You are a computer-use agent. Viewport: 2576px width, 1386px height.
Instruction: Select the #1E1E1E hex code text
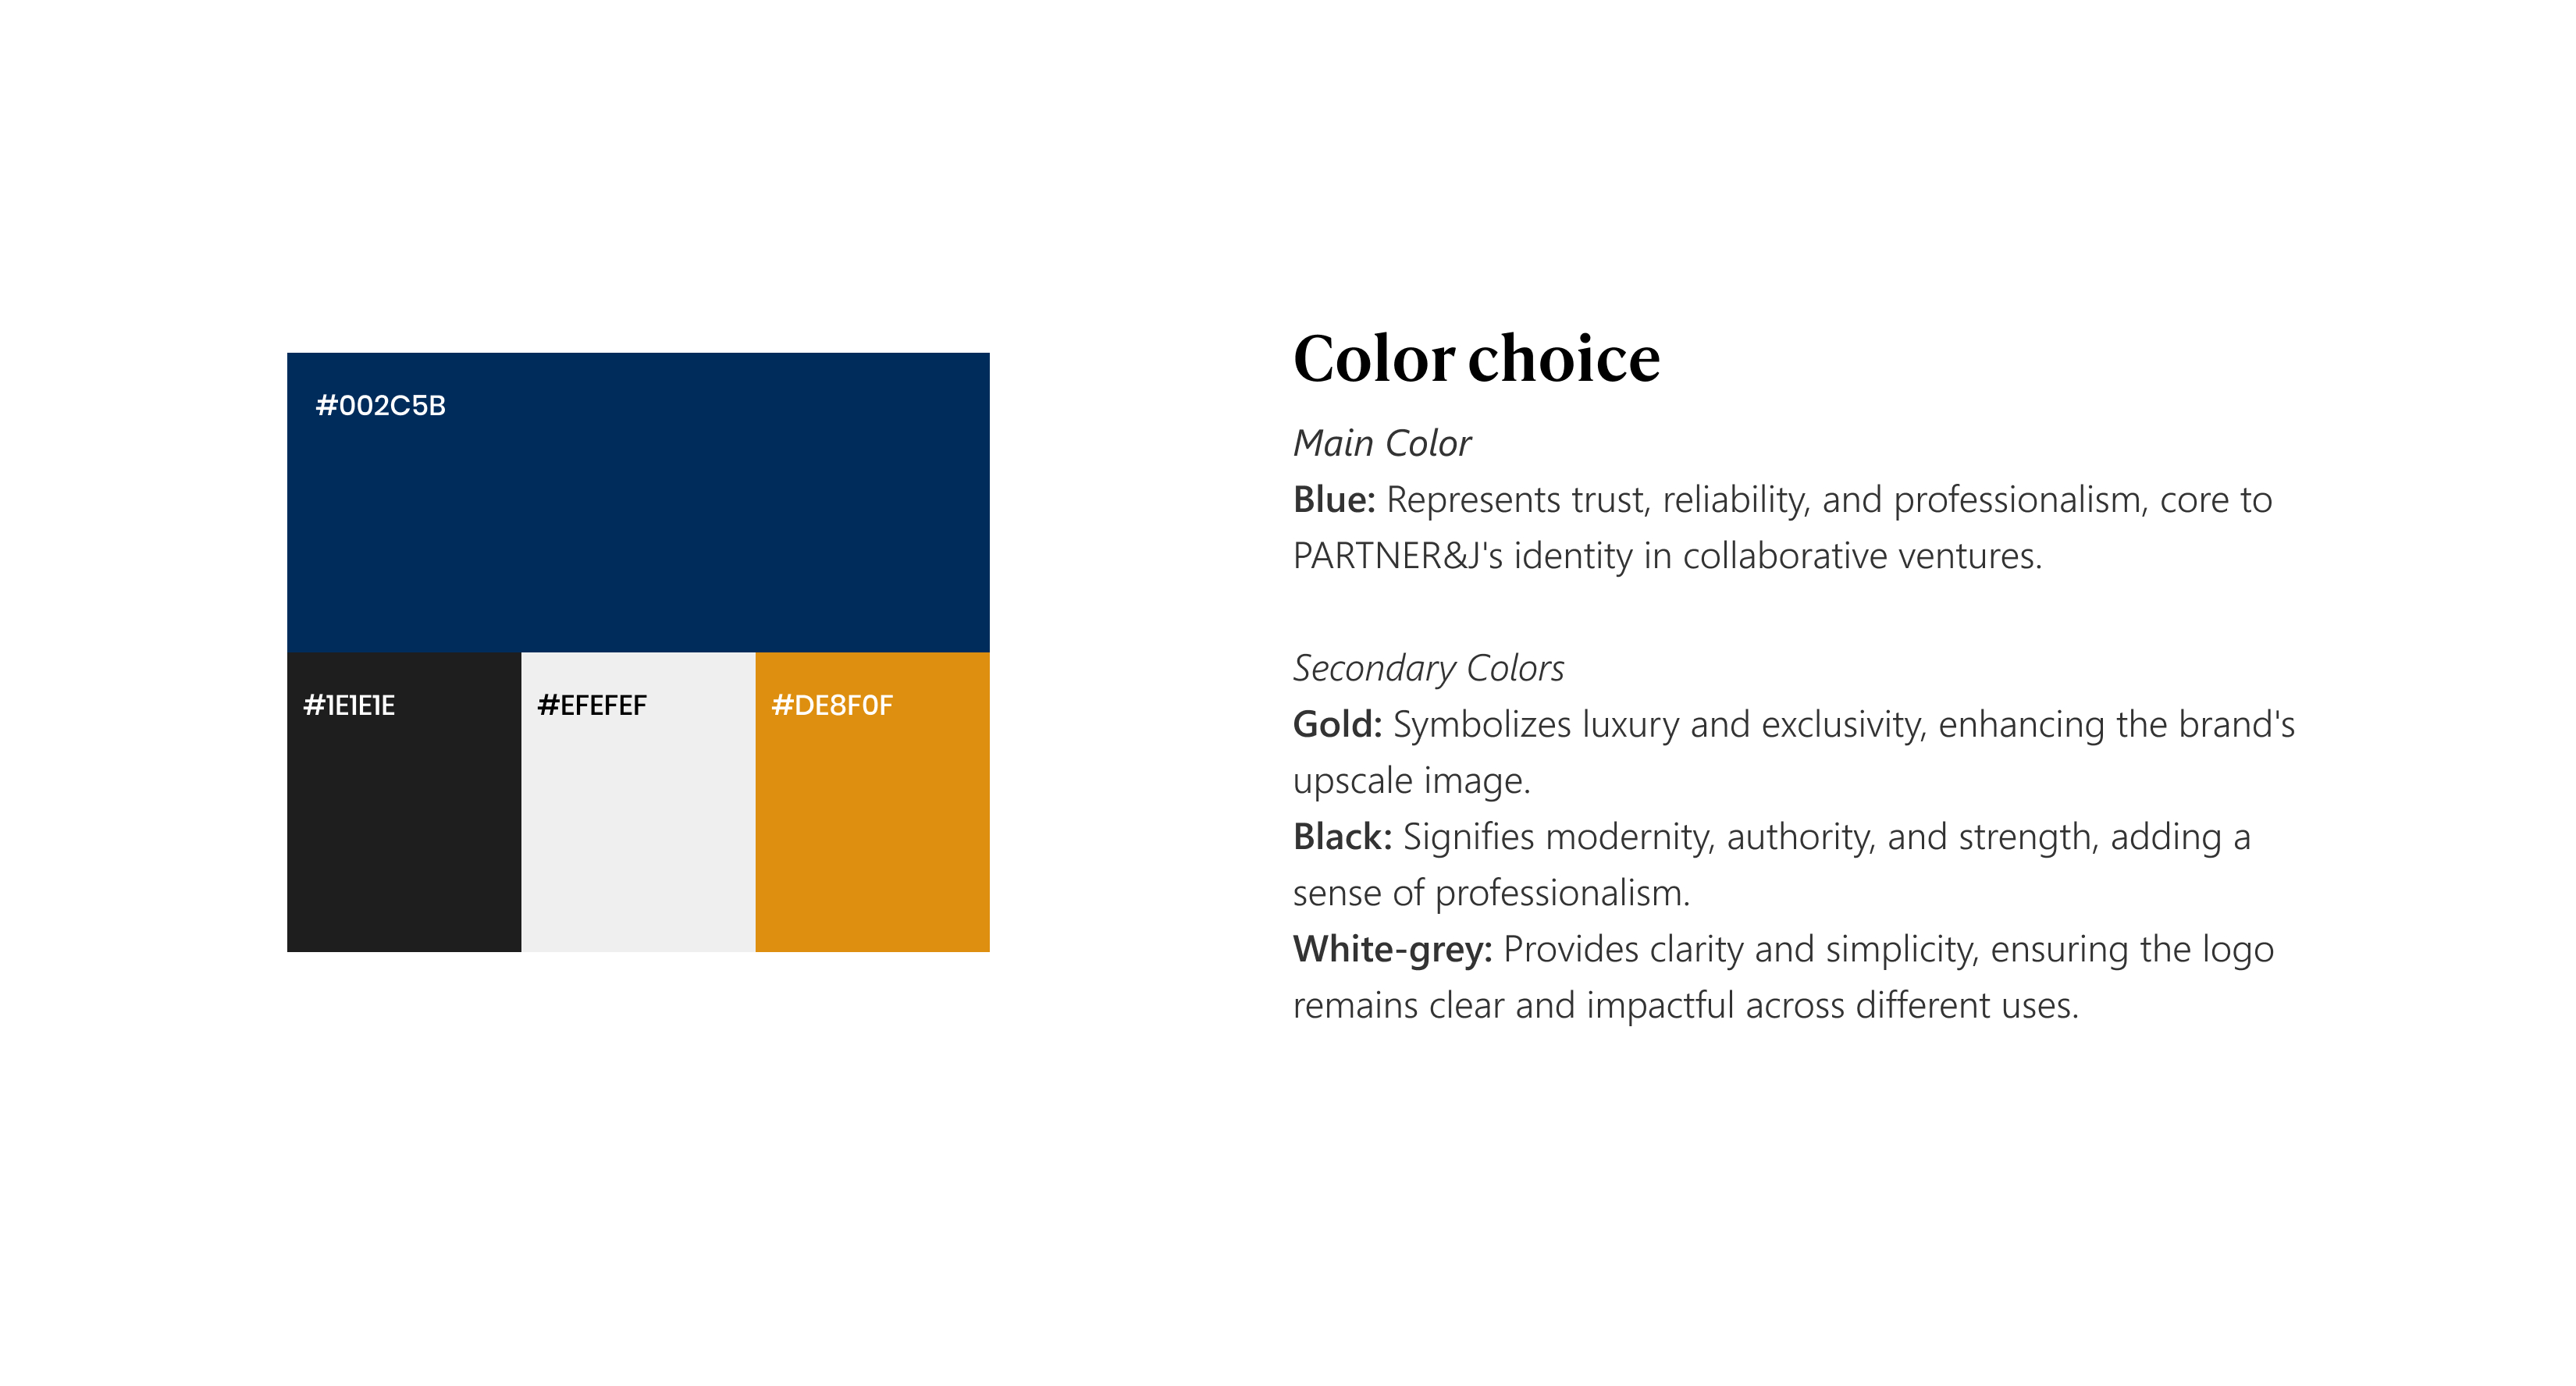[x=349, y=705]
